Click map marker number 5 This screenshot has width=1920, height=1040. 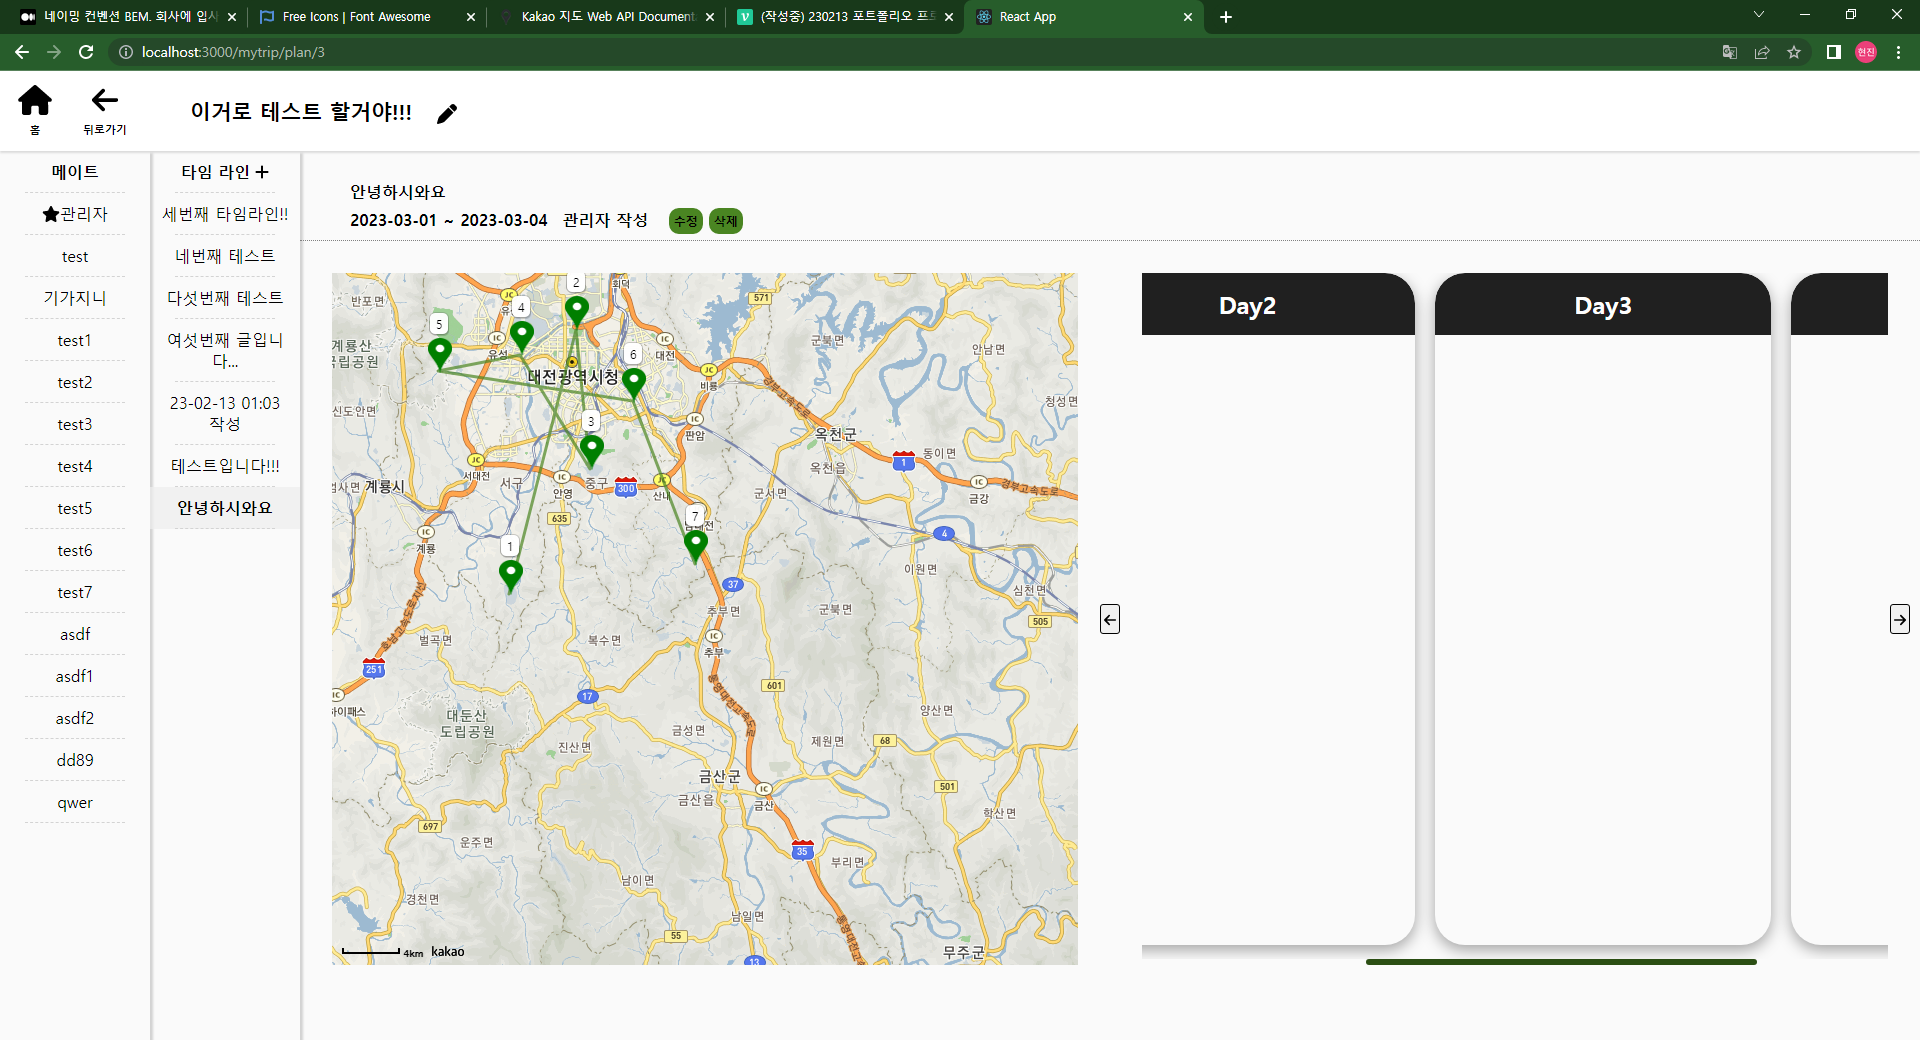pos(440,352)
